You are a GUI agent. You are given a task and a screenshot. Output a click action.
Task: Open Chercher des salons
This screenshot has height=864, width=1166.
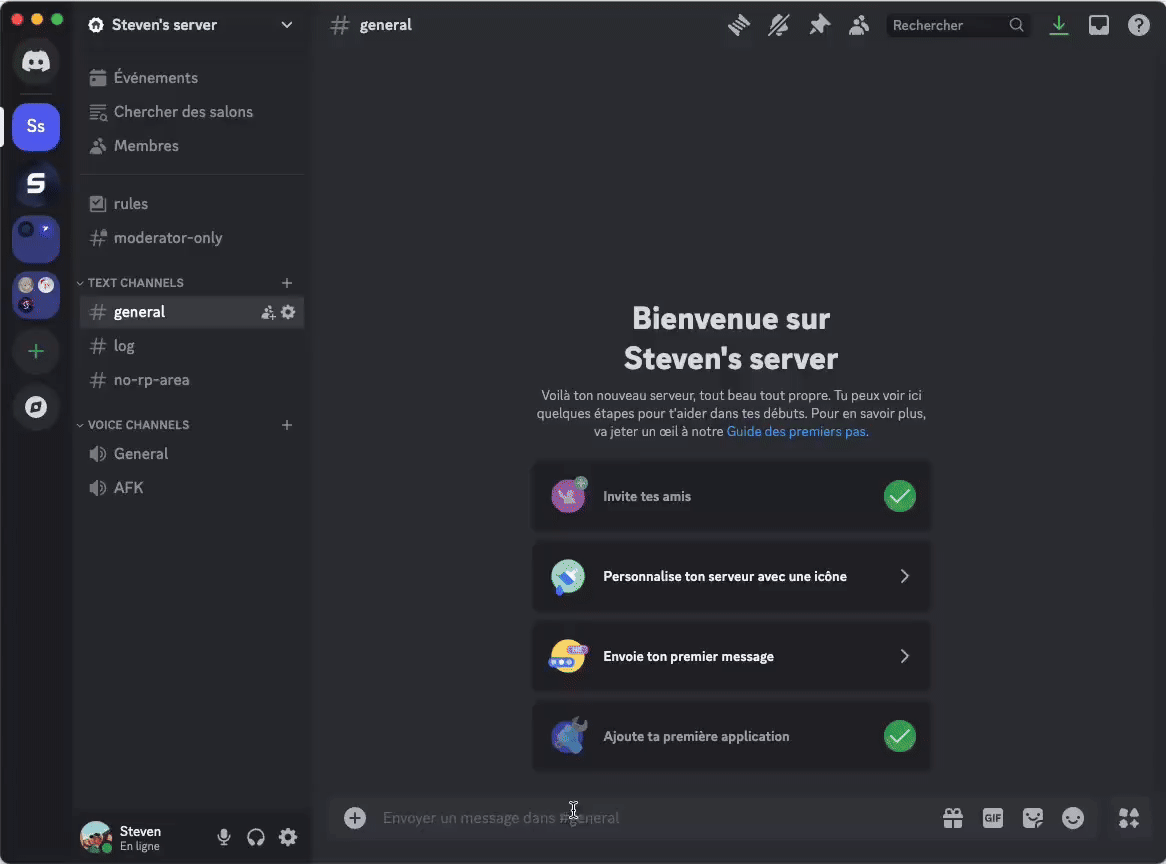pyautogui.click(x=192, y=112)
